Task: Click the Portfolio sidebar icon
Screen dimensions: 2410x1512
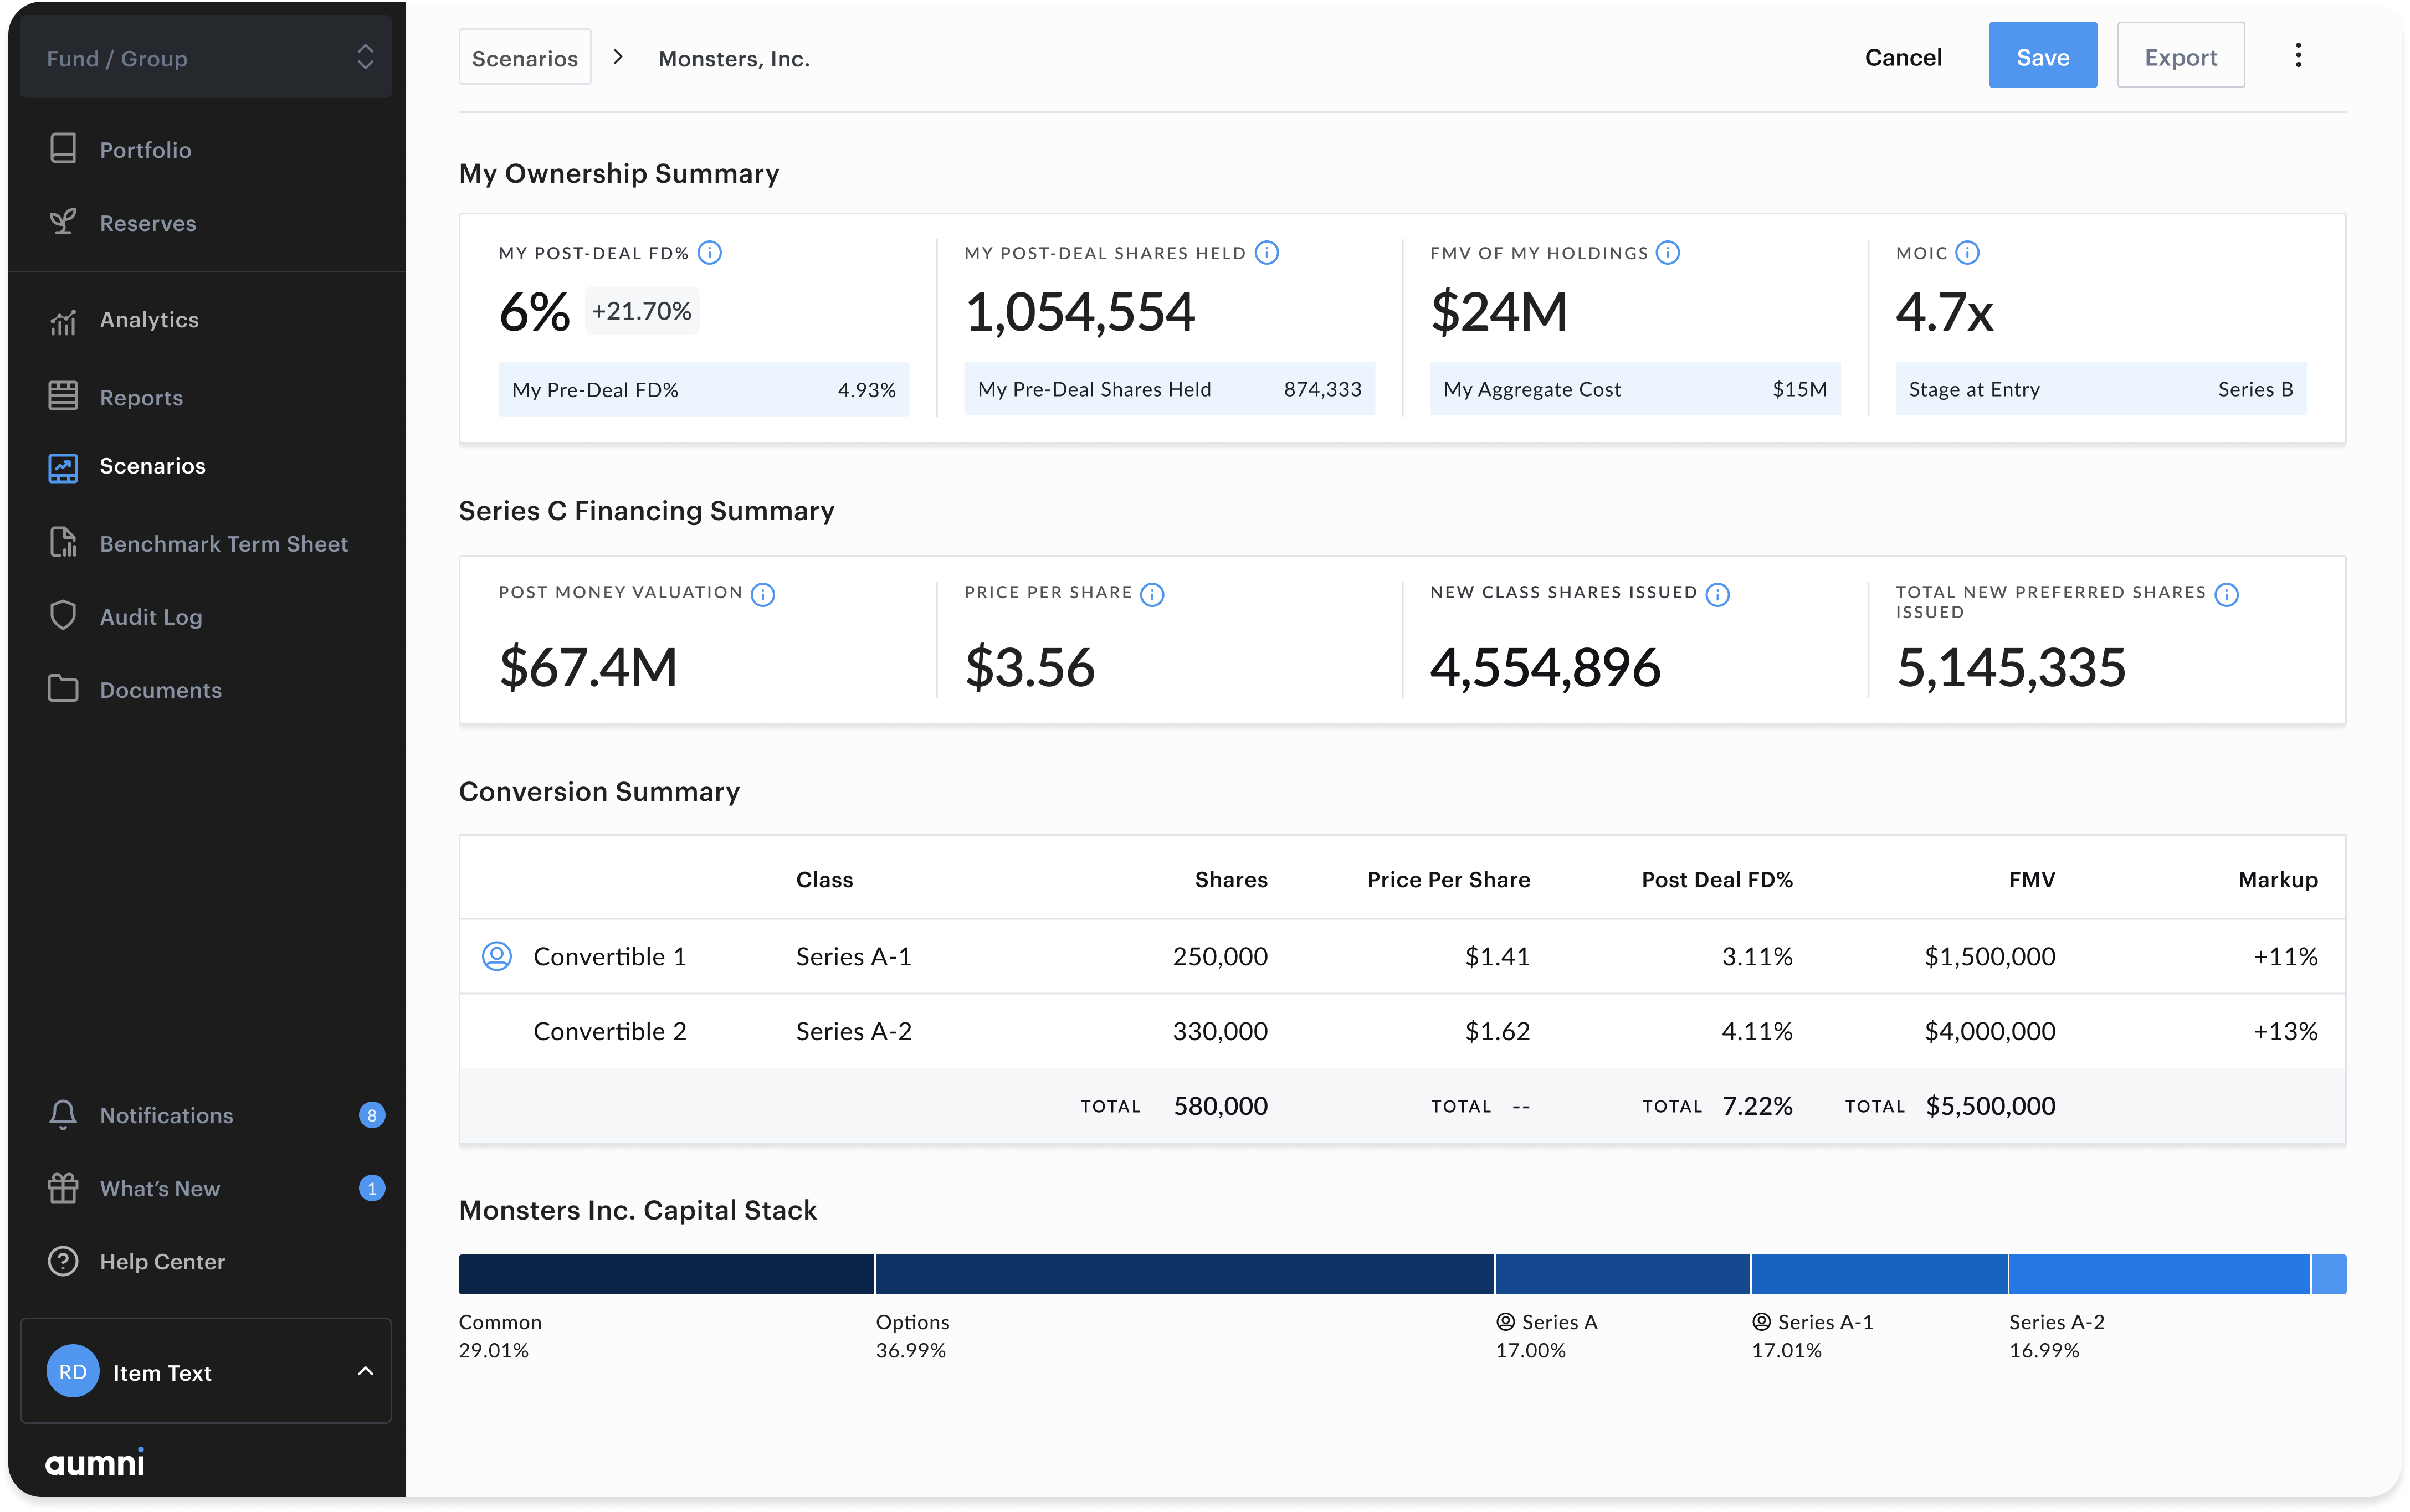Action: (63, 149)
